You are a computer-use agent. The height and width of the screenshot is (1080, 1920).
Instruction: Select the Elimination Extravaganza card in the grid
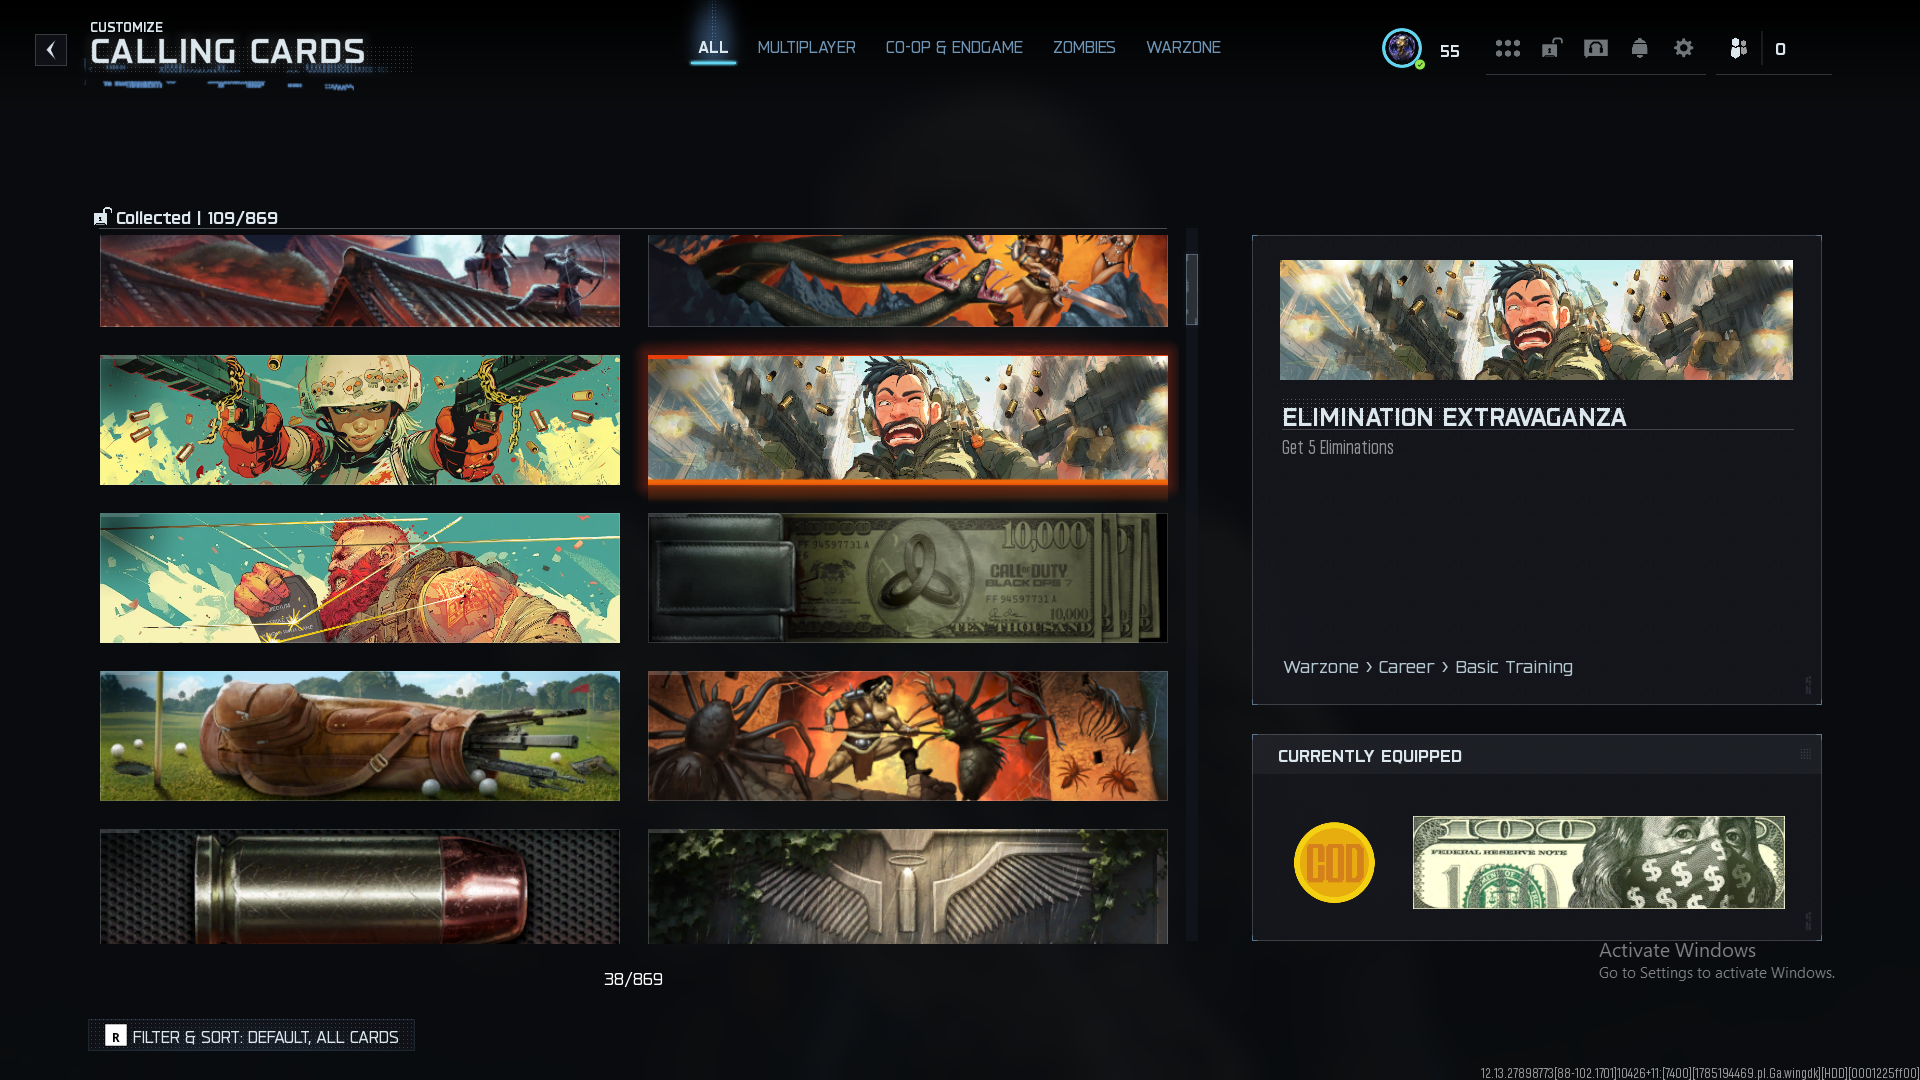(908, 420)
